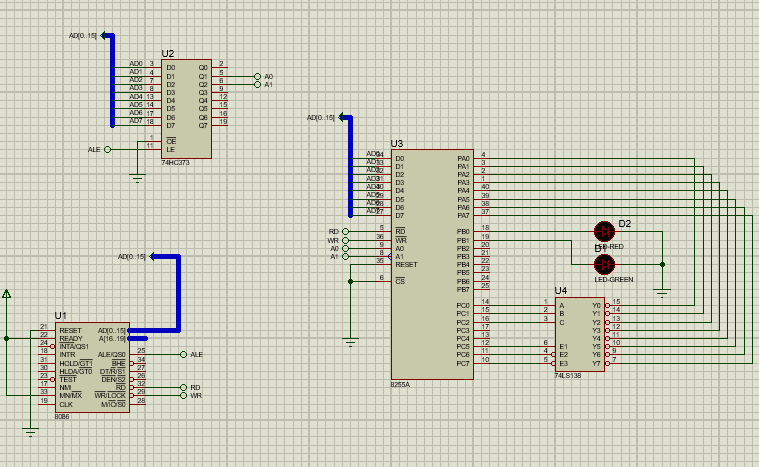Click the 'A[16..19]' pin name on U1

[x=112, y=339]
